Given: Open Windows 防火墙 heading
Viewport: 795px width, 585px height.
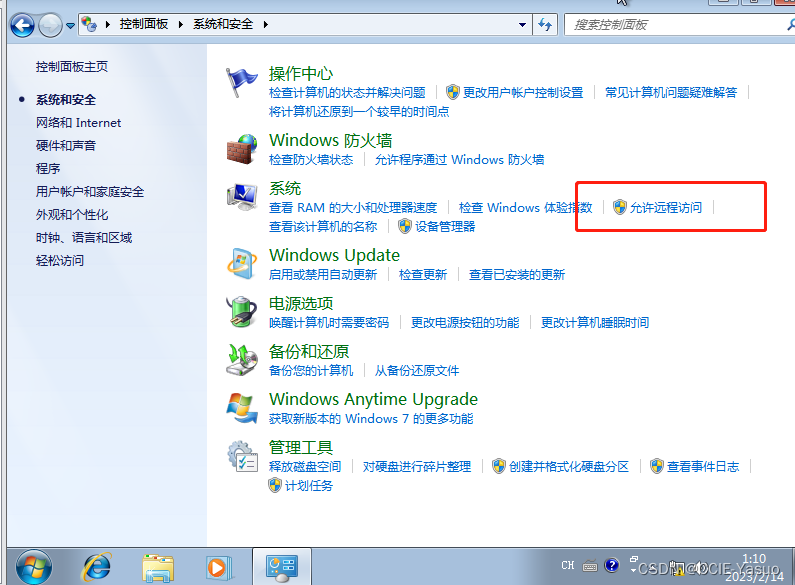Looking at the screenshot, I should (x=331, y=140).
